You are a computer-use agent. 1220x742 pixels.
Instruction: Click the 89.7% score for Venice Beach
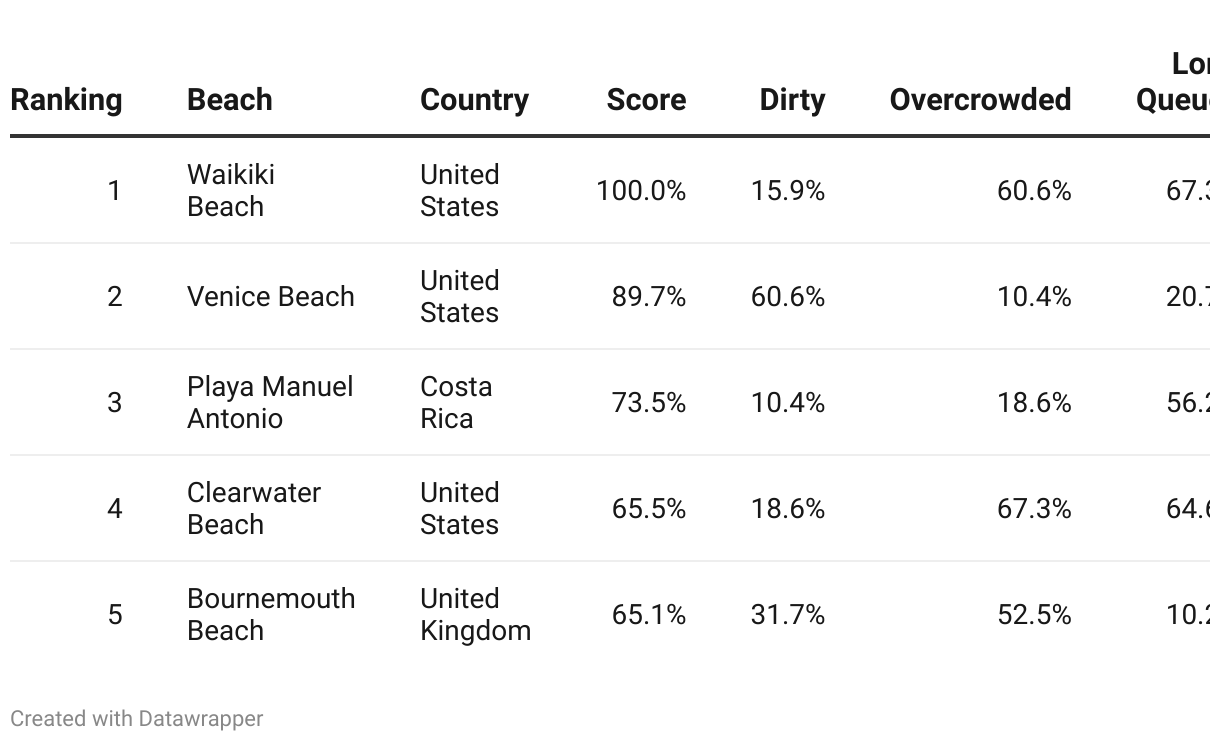point(649,297)
